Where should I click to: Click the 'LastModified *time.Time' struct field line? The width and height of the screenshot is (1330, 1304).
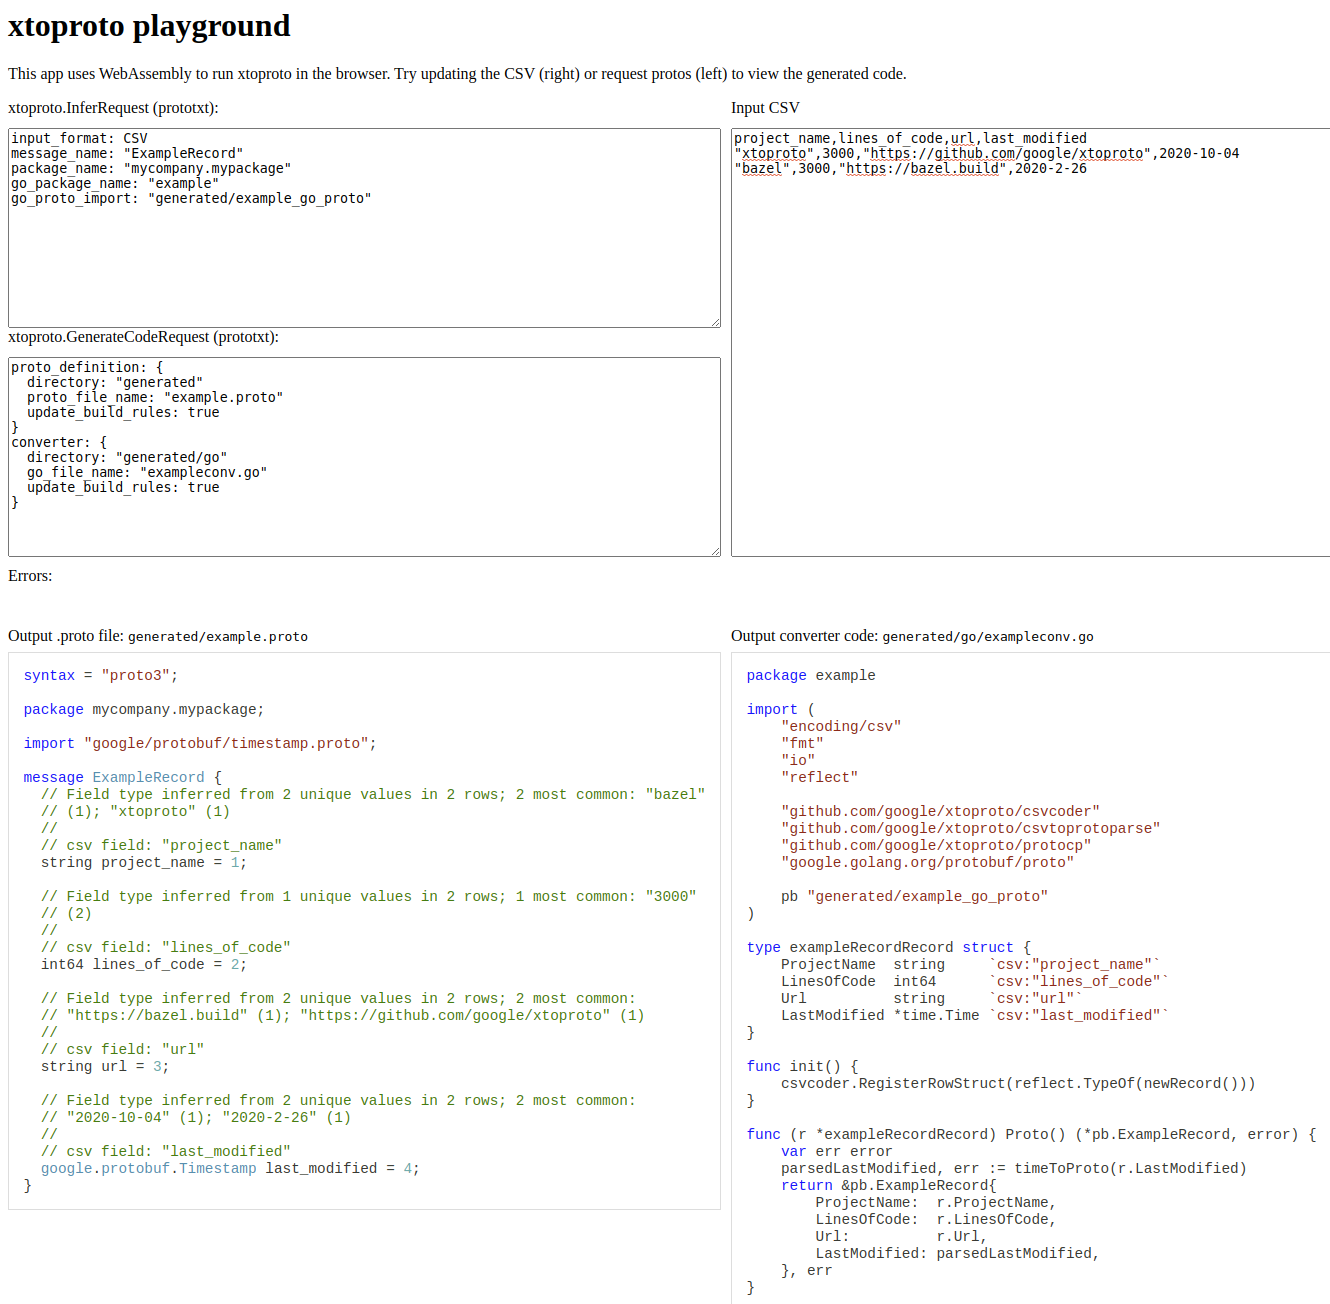975,1016
